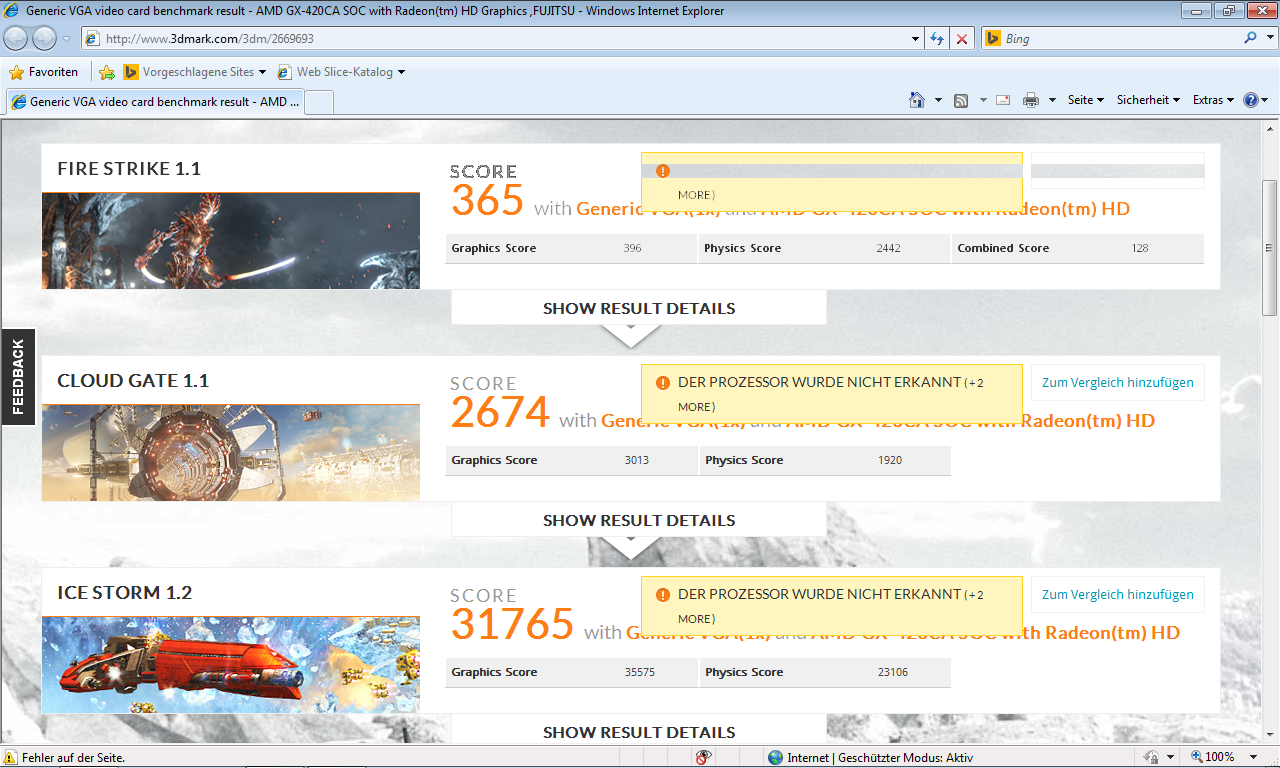Viewport: 1280px width, 768px height.
Task: Expand the Home button dropdown arrow
Action: pos(938,100)
